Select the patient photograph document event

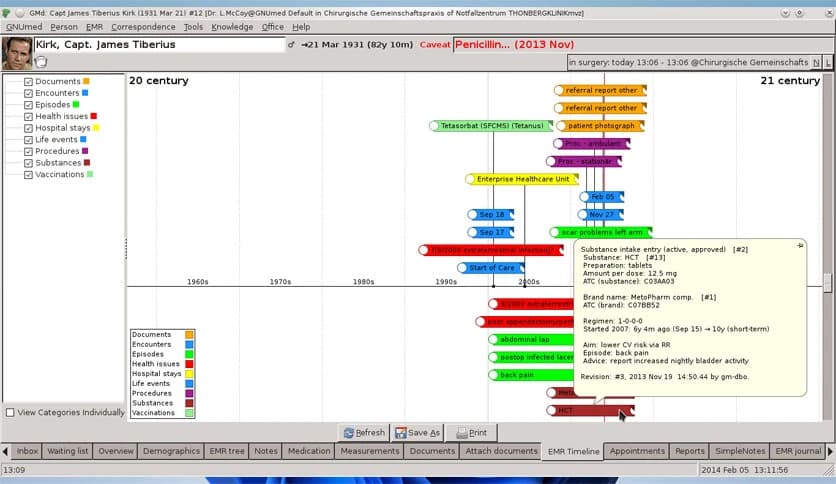600,126
